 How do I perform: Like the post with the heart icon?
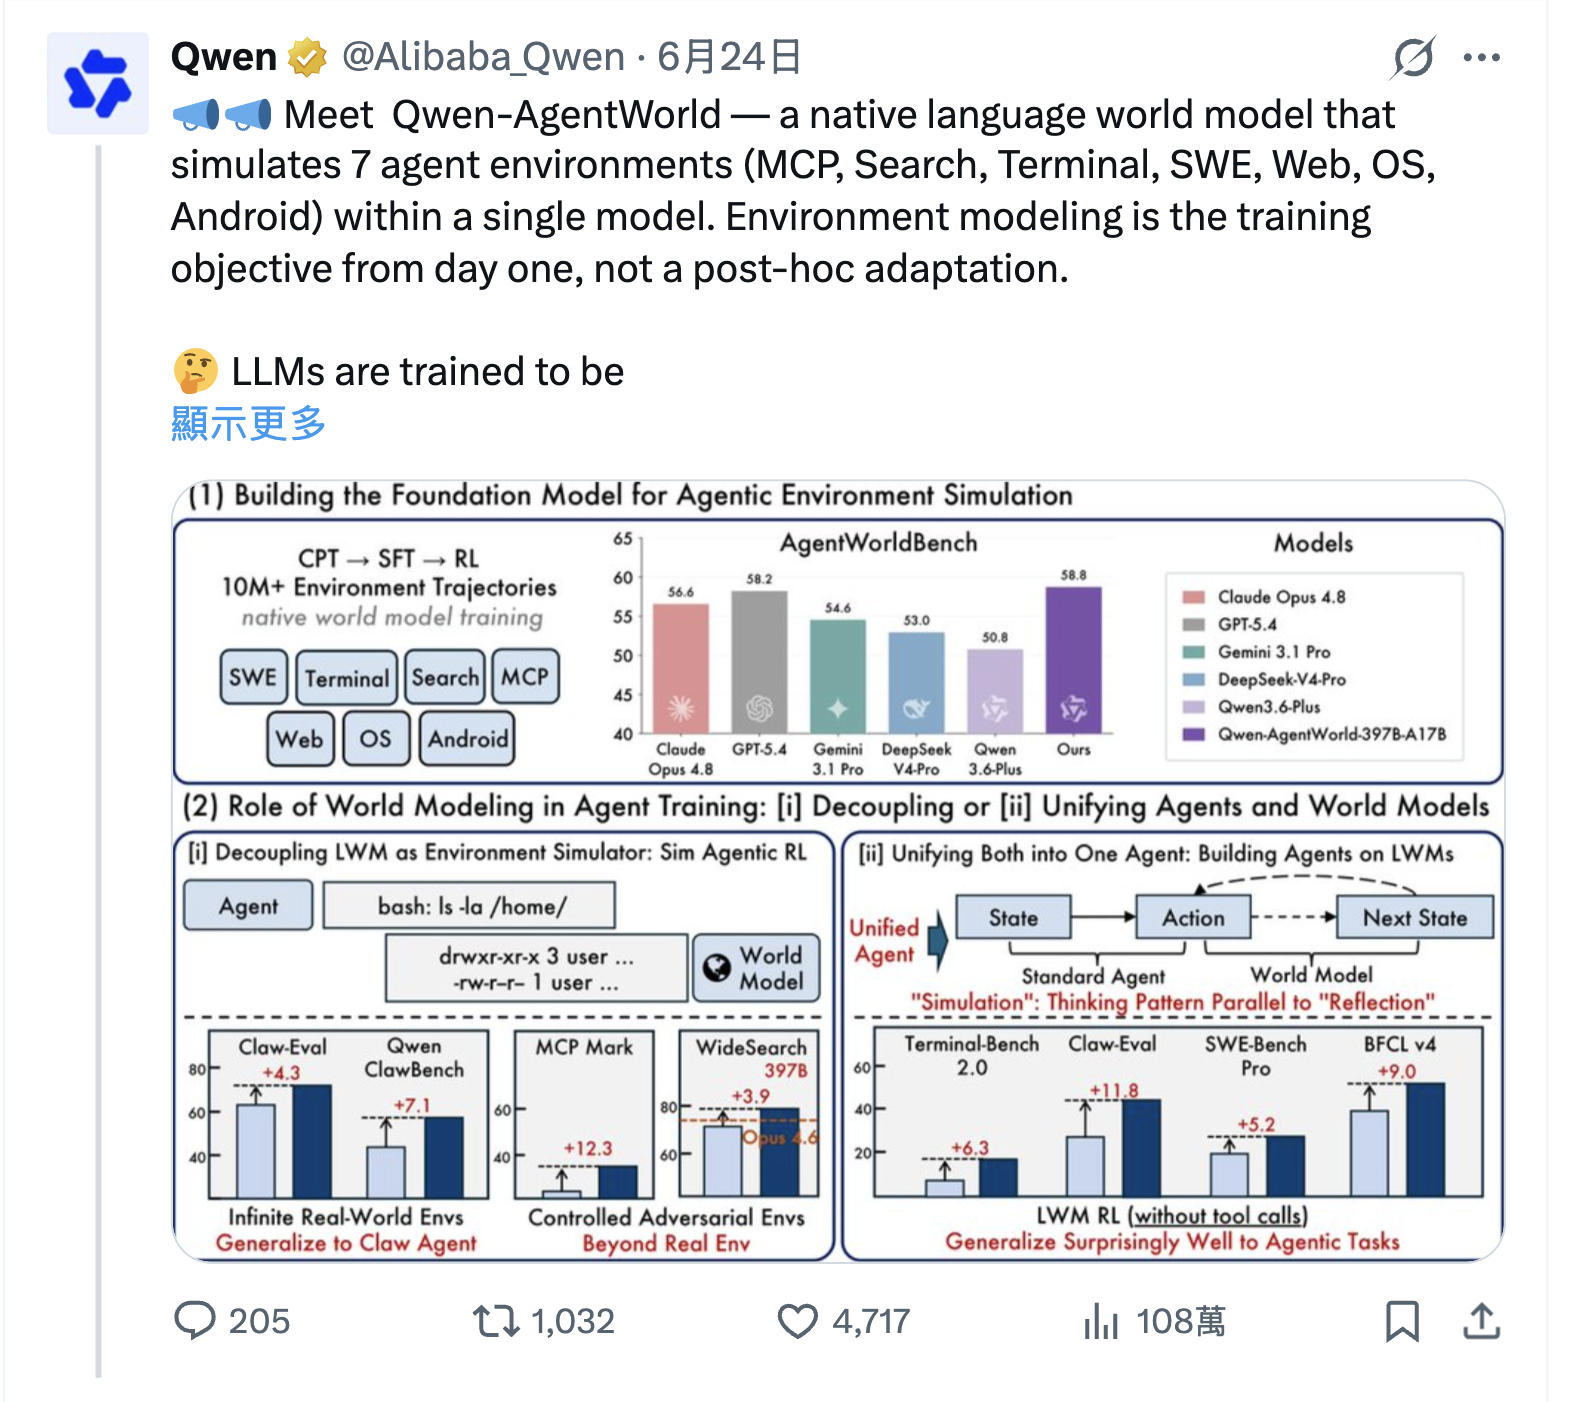click(x=797, y=1320)
